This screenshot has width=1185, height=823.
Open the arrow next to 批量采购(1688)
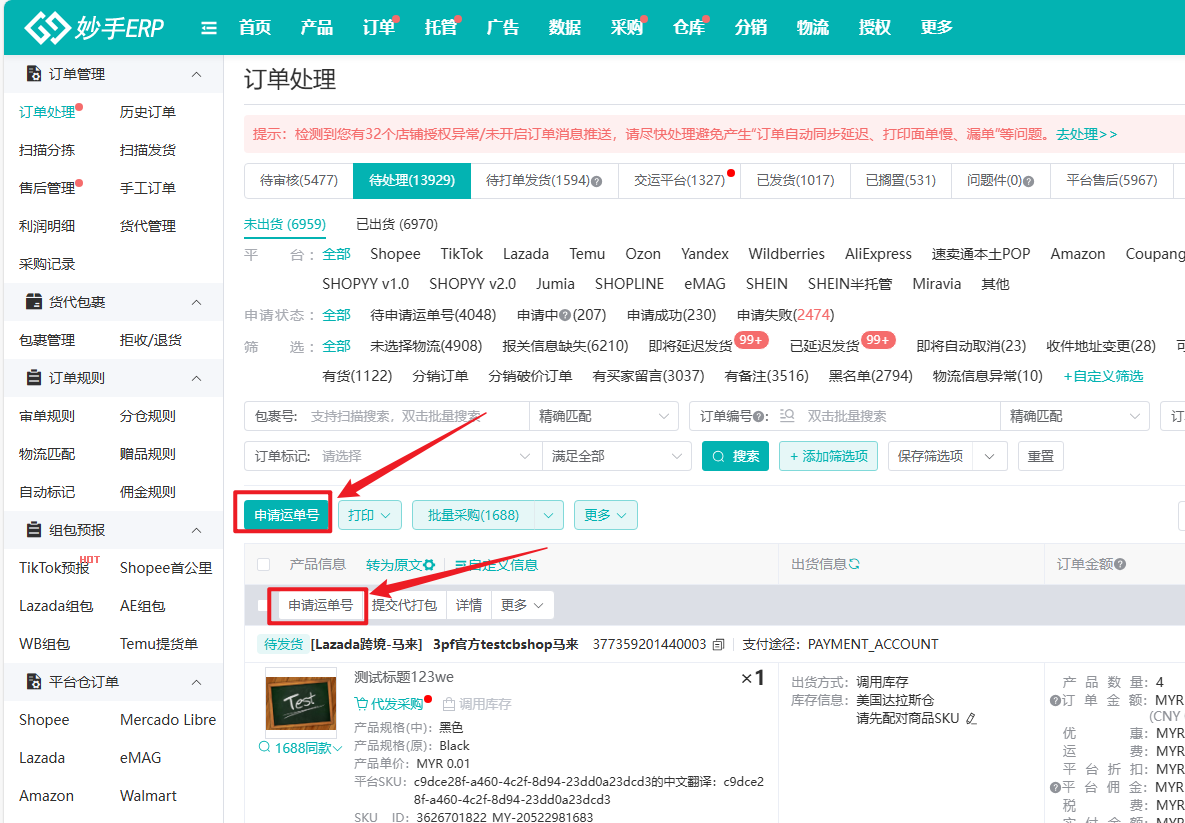coord(549,515)
